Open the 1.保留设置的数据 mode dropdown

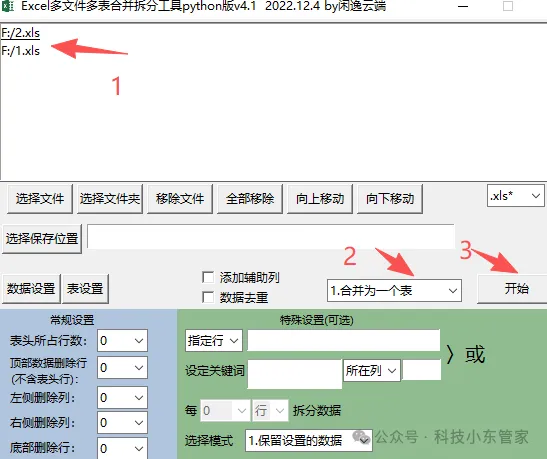[309, 441]
